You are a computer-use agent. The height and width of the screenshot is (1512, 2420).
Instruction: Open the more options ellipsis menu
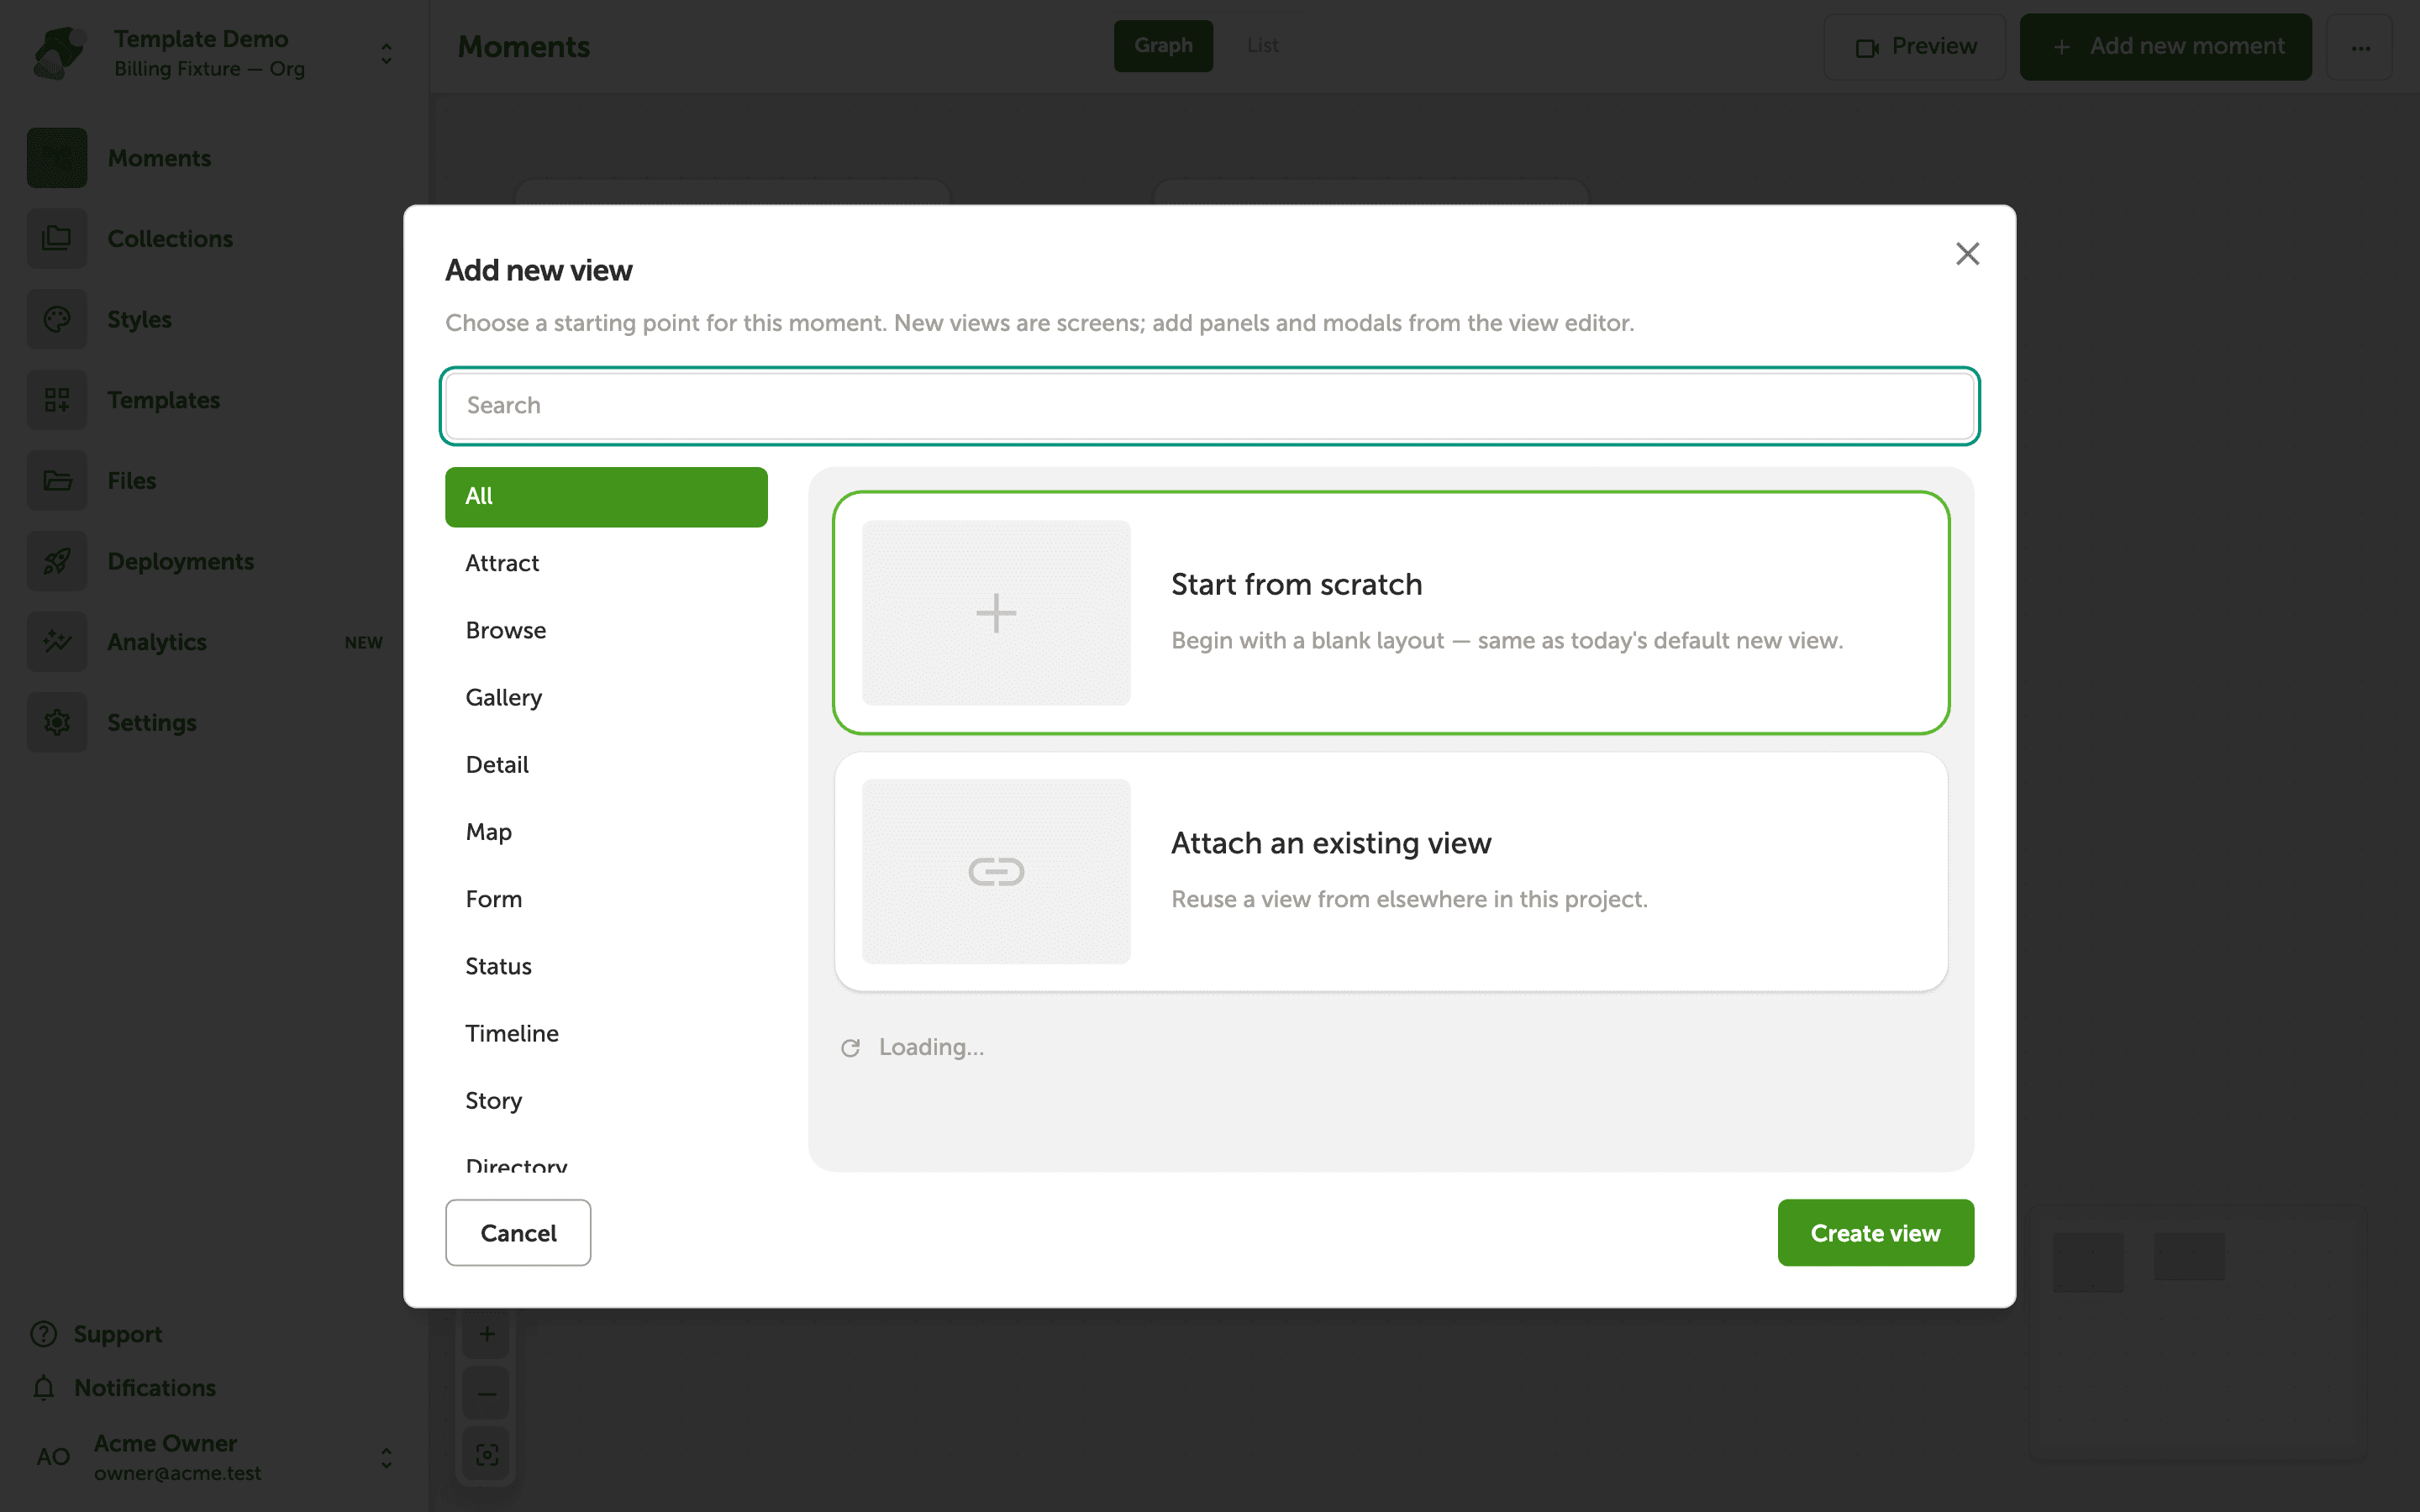(2360, 48)
